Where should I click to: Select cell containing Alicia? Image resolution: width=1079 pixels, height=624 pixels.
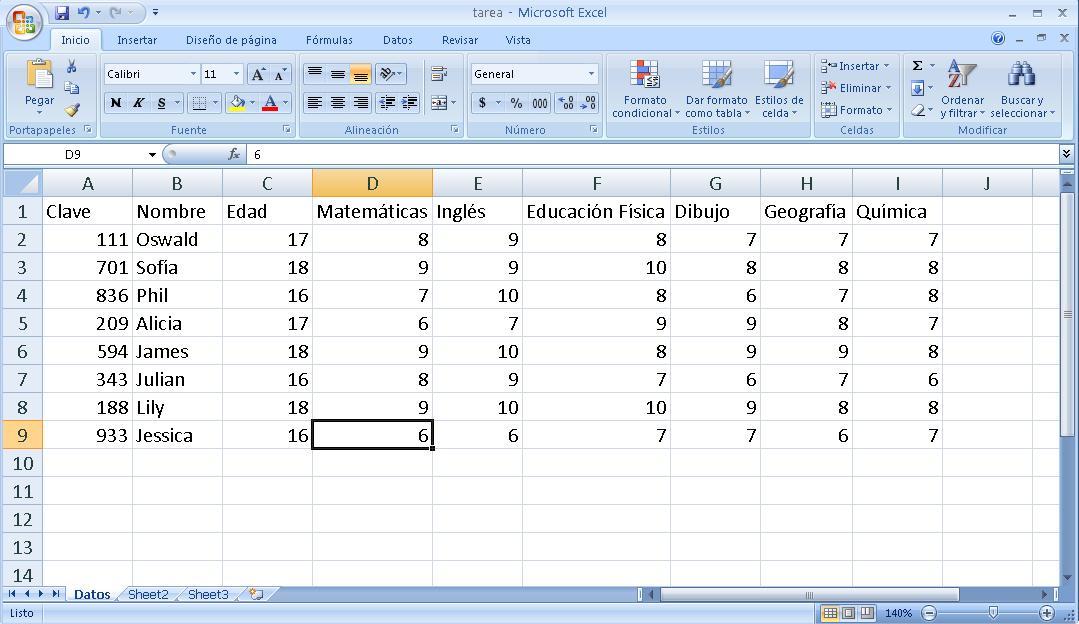click(177, 323)
